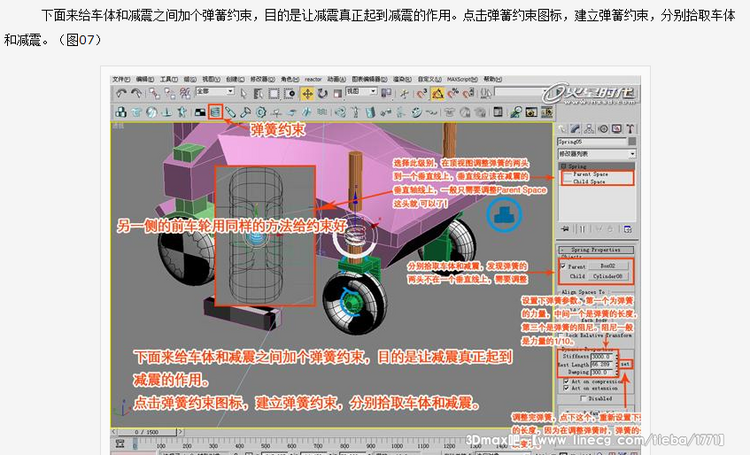Switch to the Motion command panel tab
The image size is (750, 455).
pos(603,128)
